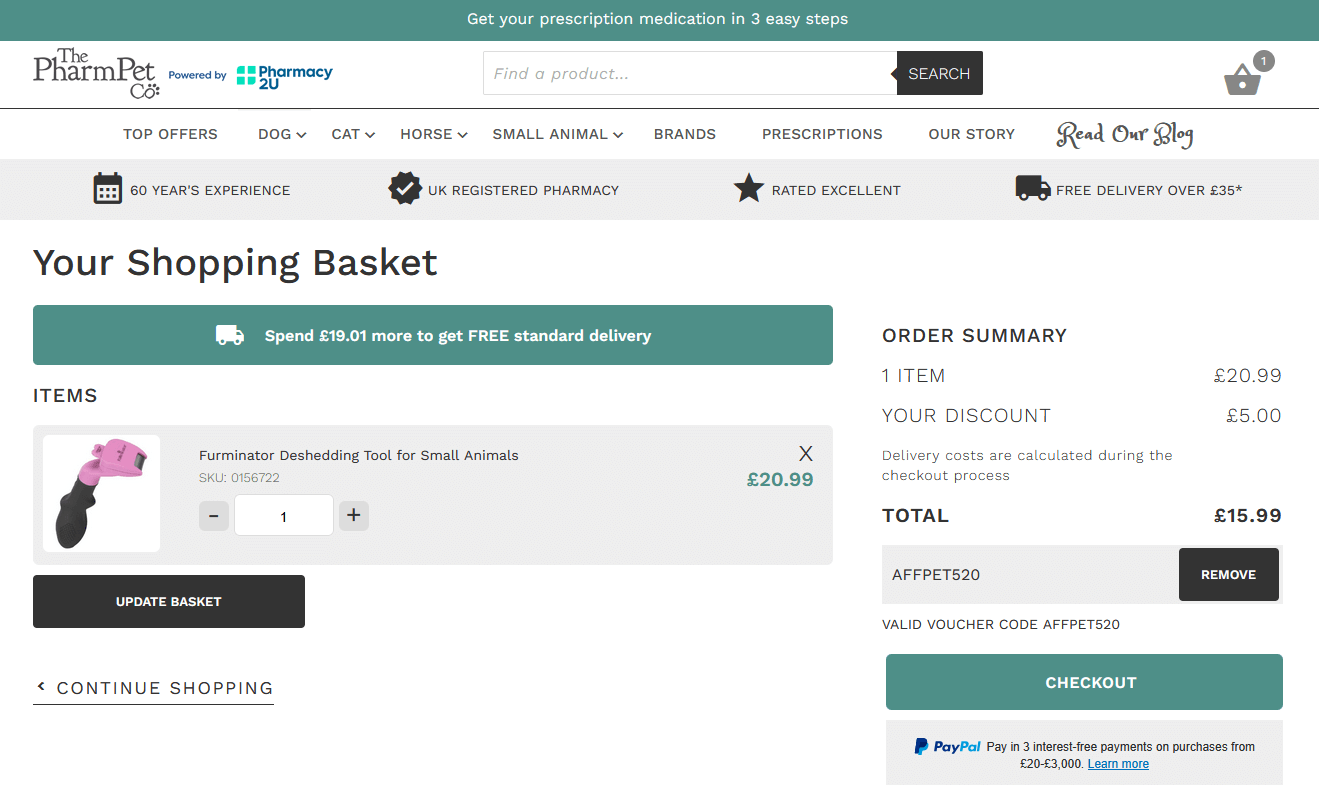Open the Read Our Blog link
Screen dimensions: 1319x803
(1125, 135)
